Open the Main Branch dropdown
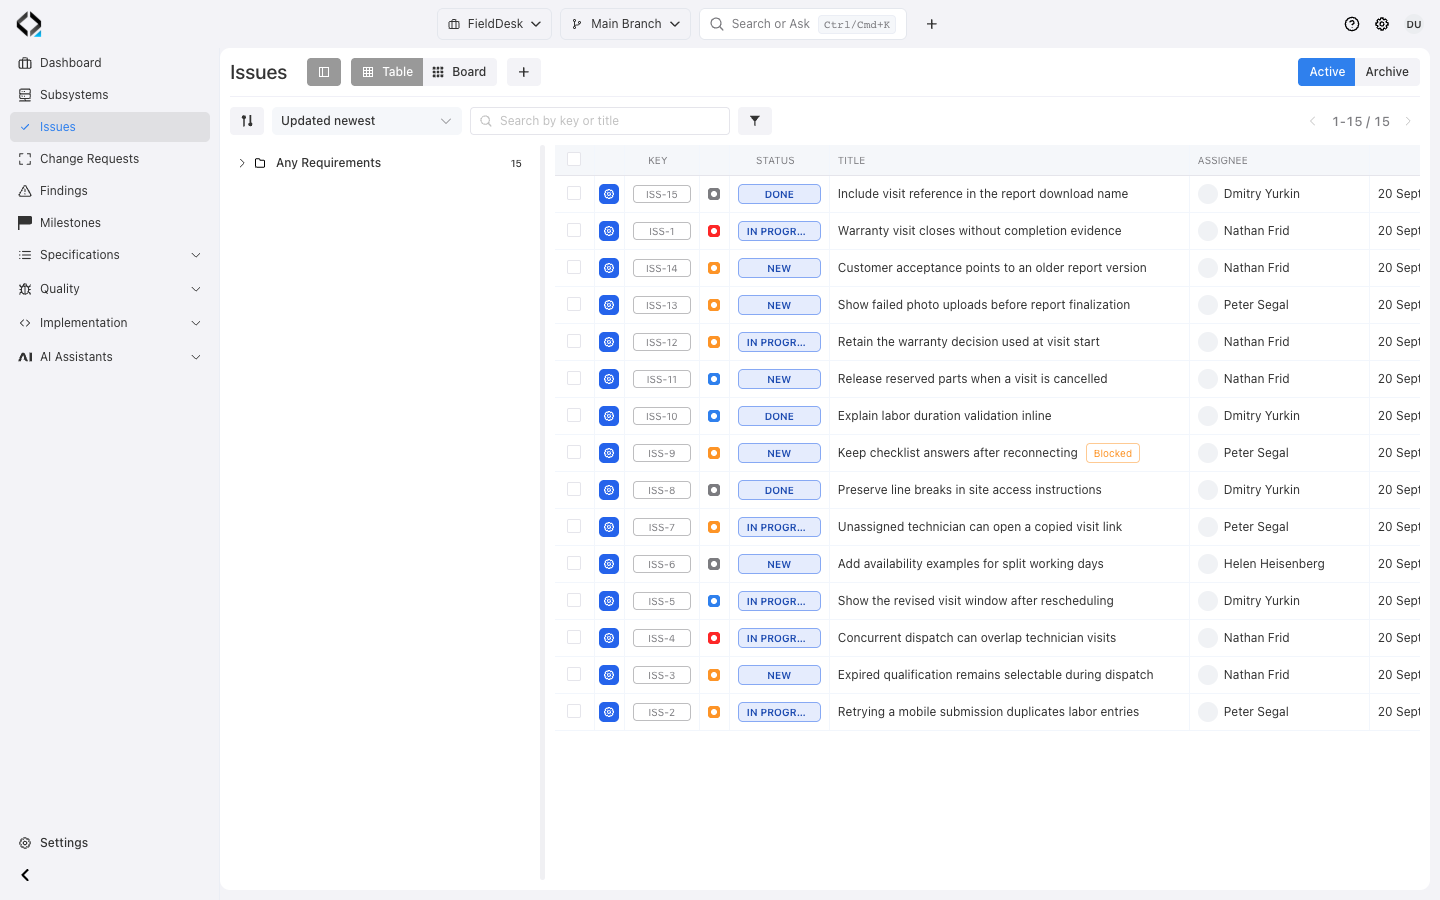Viewport: 1440px width, 900px height. 626,24
